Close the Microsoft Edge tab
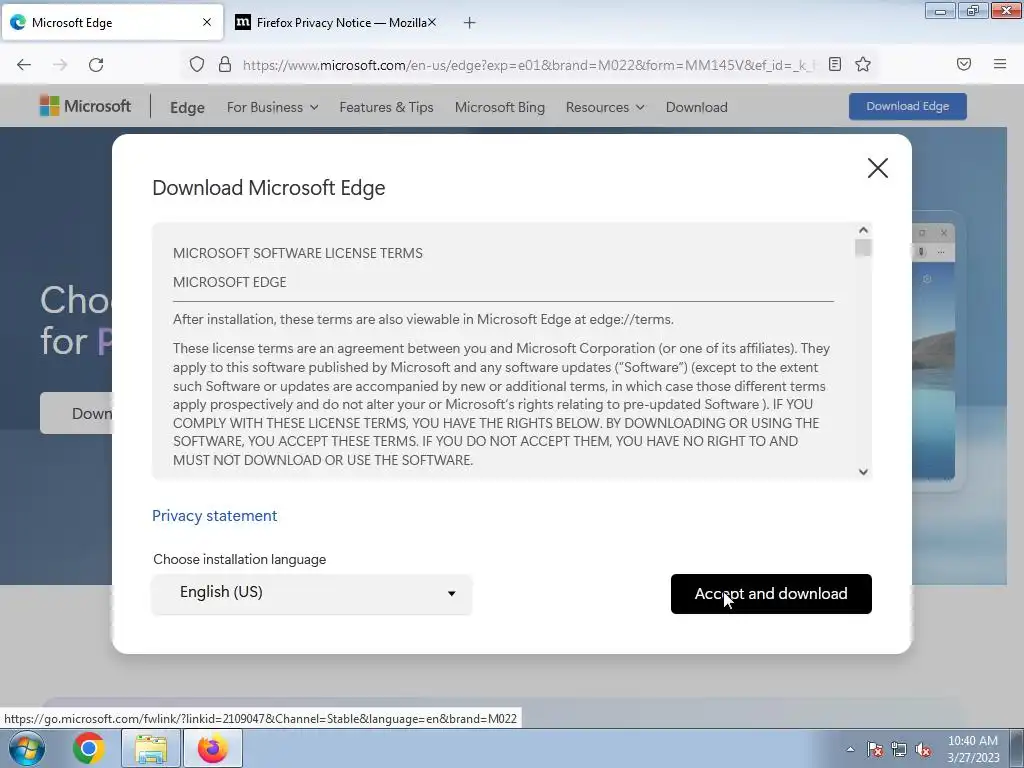This screenshot has width=1024, height=768. pyautogui.click(x=207, y=22)
